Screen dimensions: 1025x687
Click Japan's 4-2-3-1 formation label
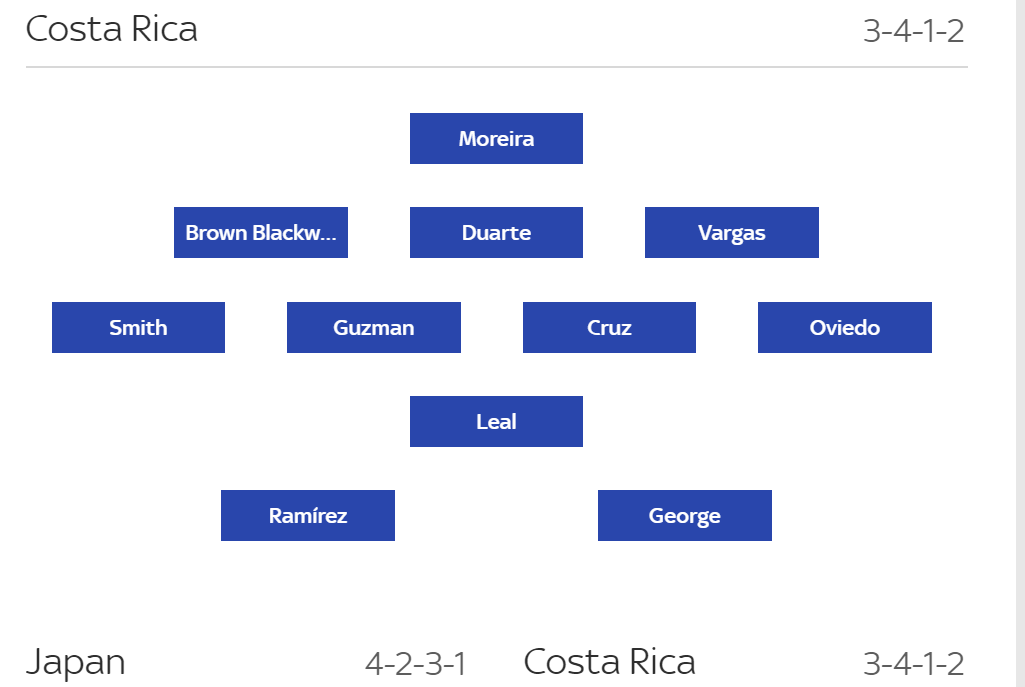(415, 664)
